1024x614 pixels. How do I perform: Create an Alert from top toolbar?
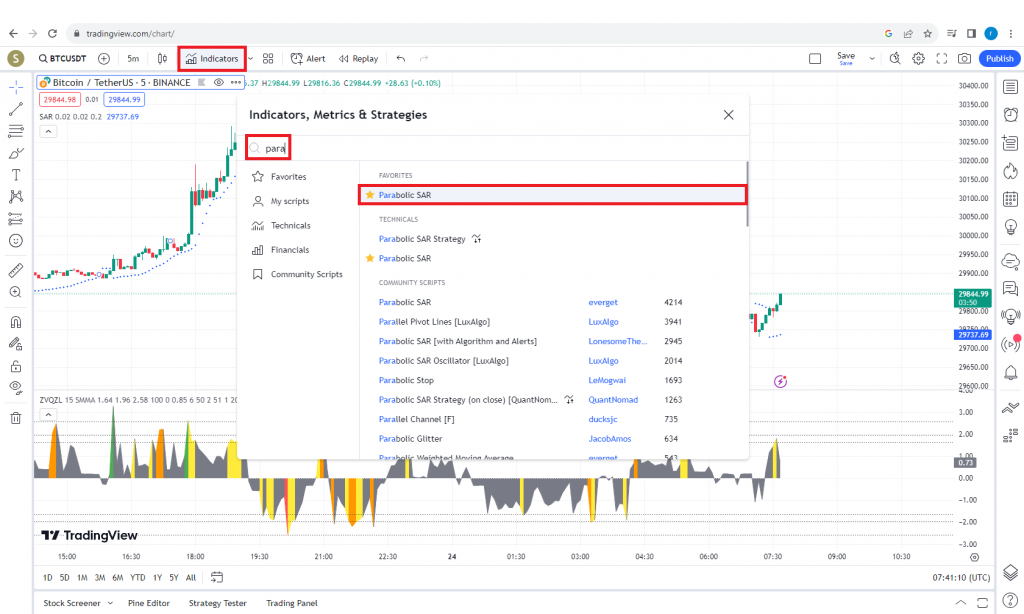pos(308,59)
